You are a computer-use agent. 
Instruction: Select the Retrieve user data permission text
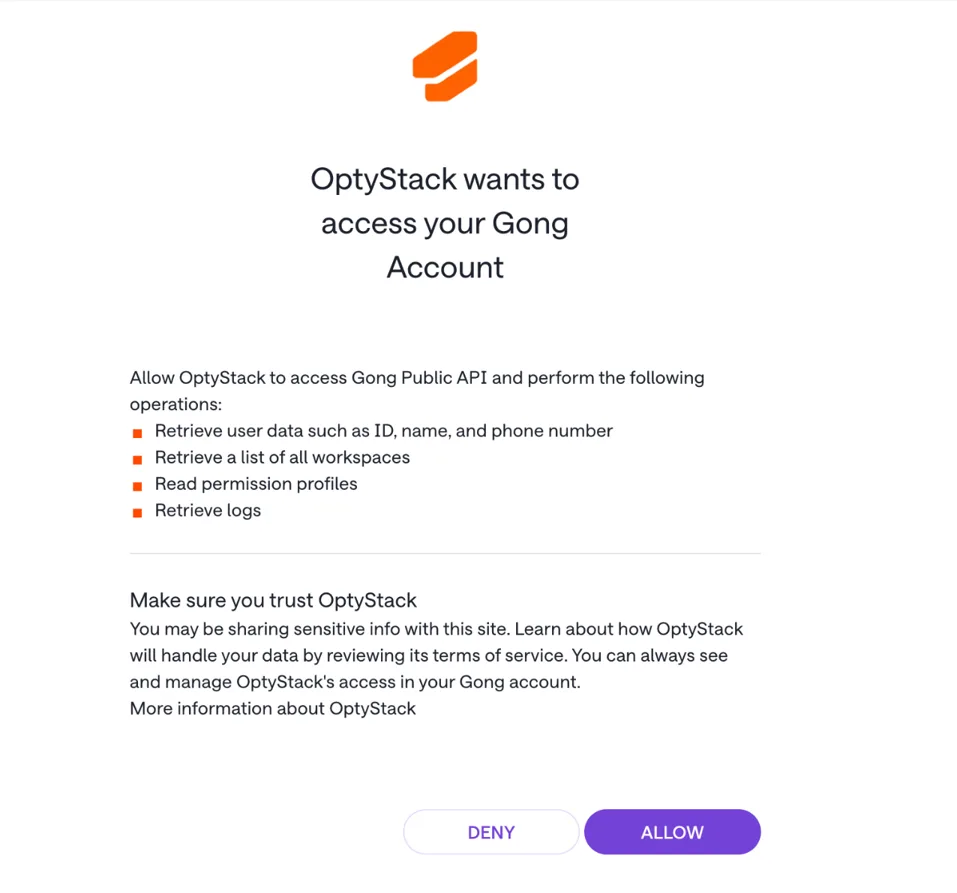pos(383,431)
